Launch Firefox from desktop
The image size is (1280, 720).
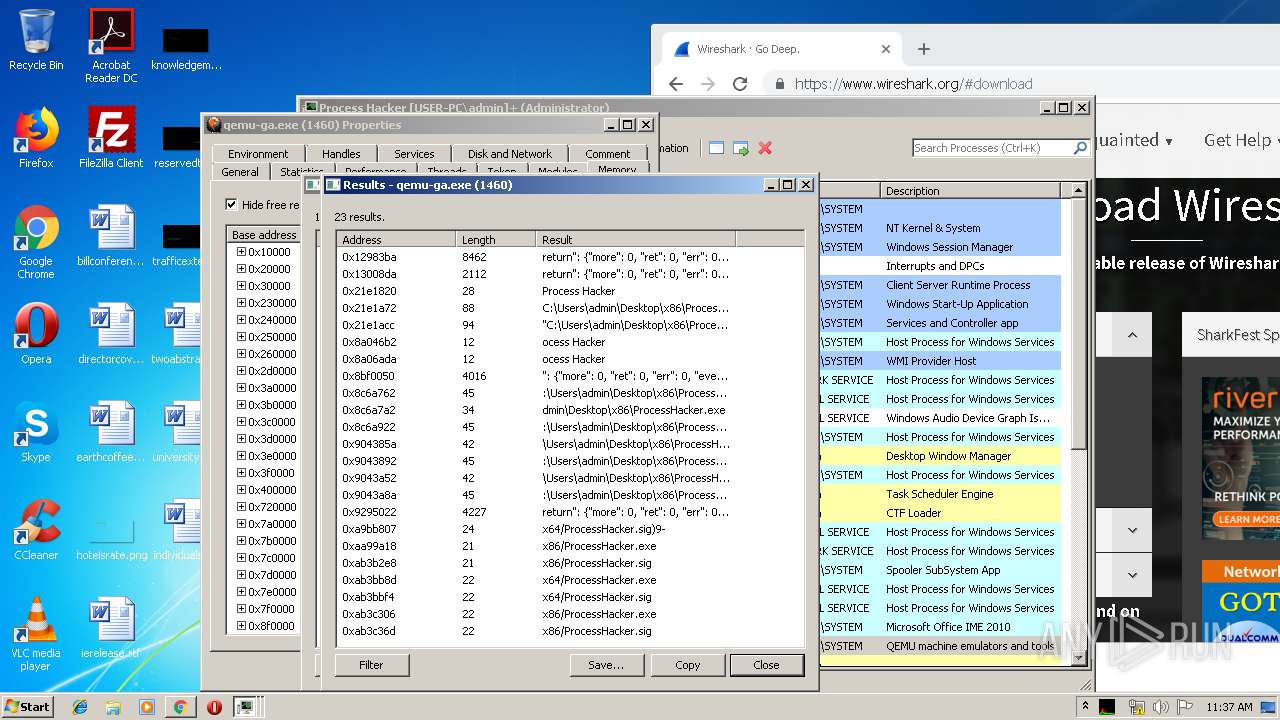[36, 138]
